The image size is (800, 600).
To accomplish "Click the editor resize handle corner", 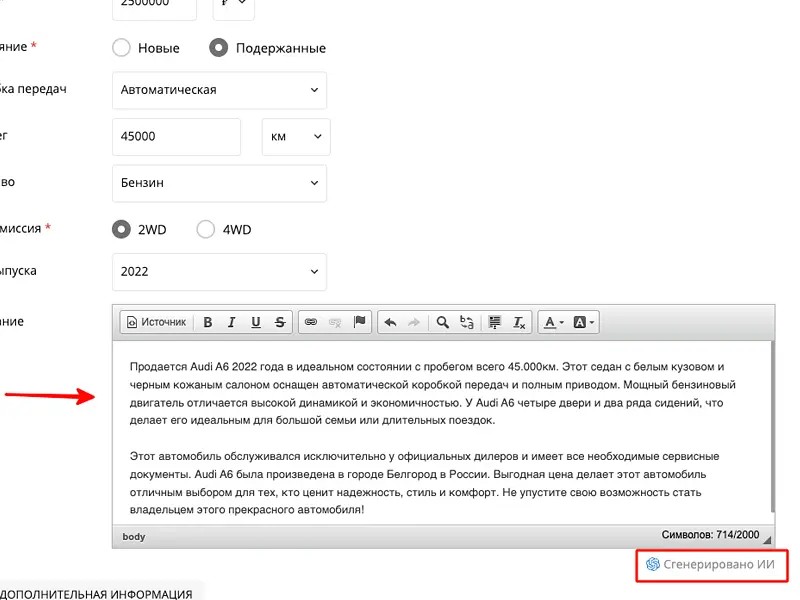I will [767, 540].
